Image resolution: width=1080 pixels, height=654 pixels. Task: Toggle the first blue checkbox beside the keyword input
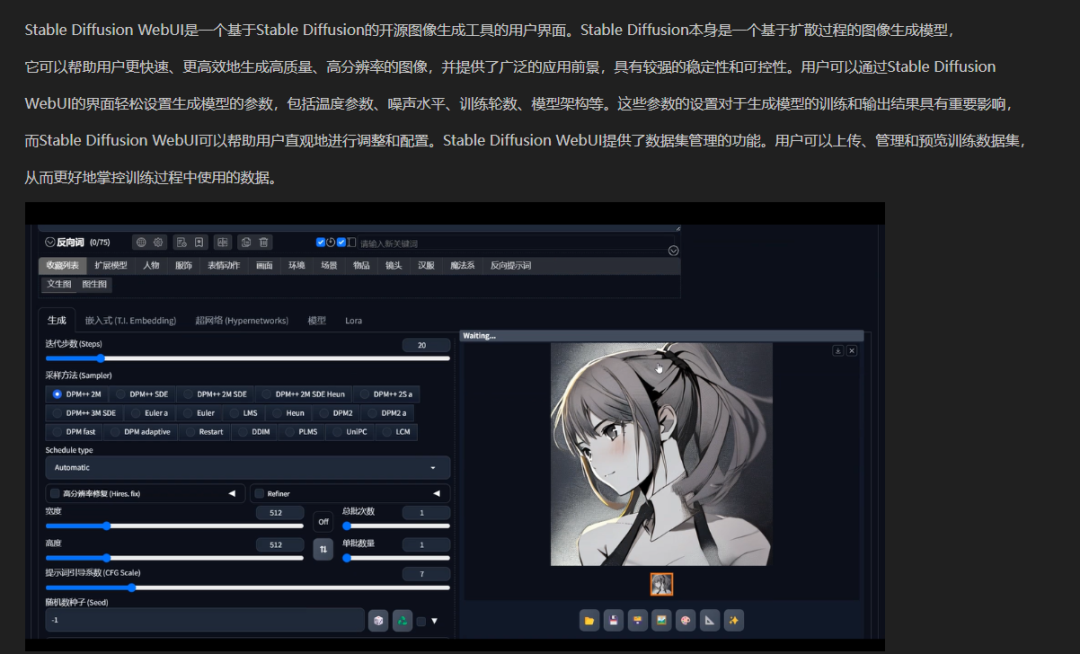click(320, 242)
